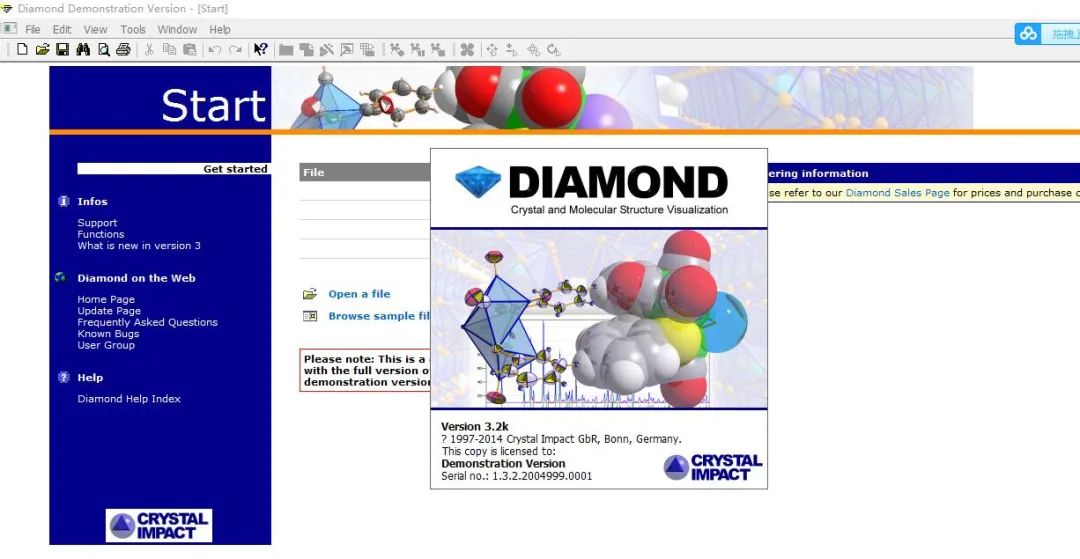Click the 'Demonstration Version' license text
The height and width of the screenshot is (559, 1080).
[x=503, y=463]
